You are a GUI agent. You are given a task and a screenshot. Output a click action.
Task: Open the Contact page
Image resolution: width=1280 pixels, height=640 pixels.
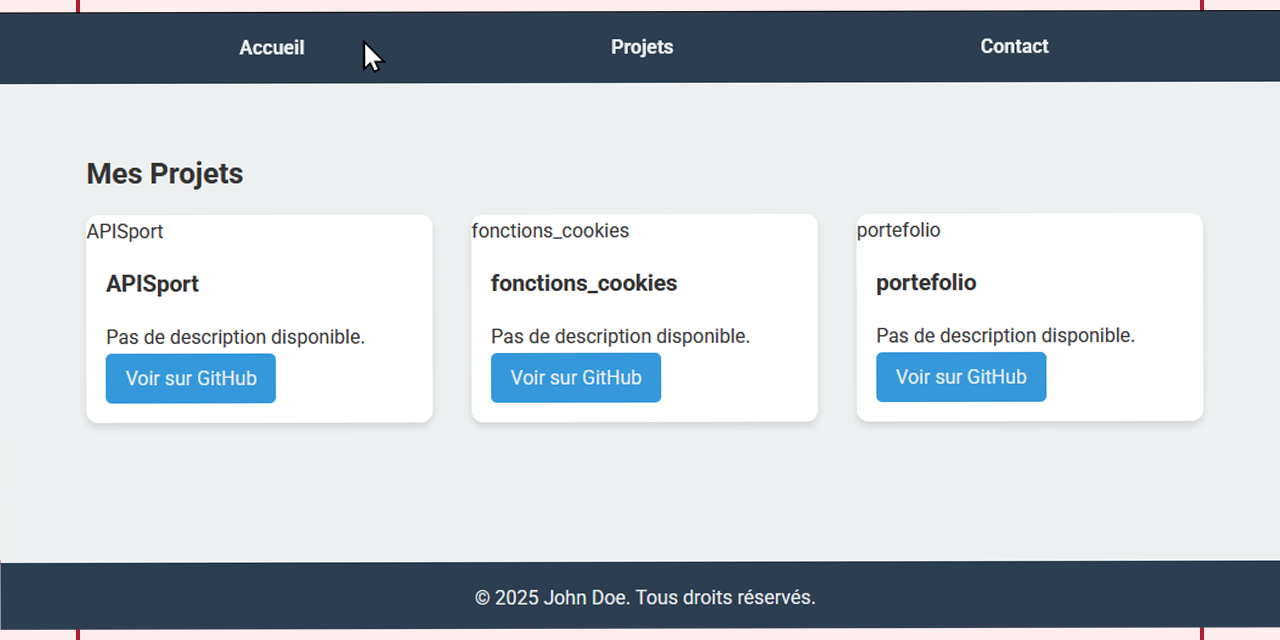tap(1014, 46)
